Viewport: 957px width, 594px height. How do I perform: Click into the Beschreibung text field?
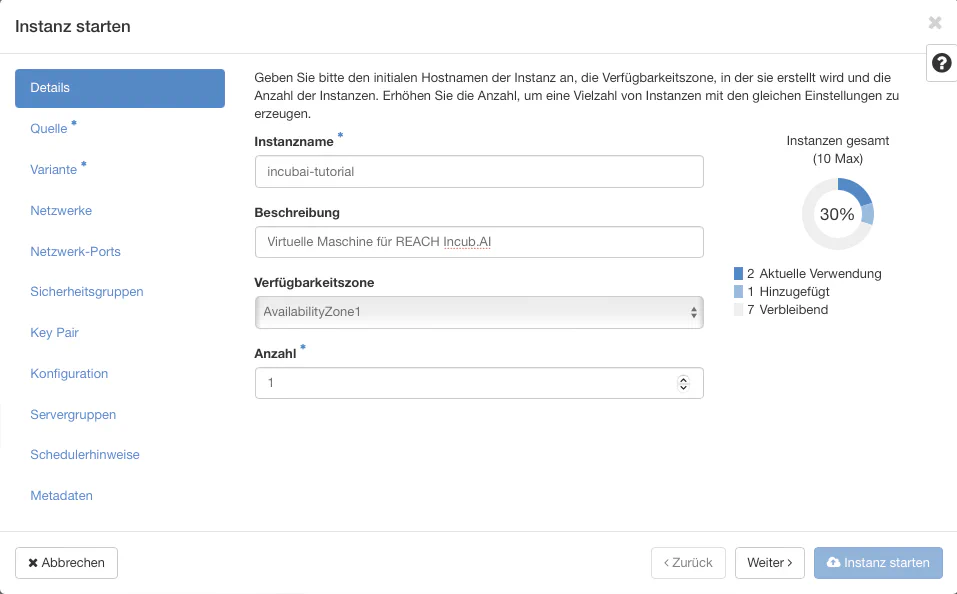click(479, 242)
